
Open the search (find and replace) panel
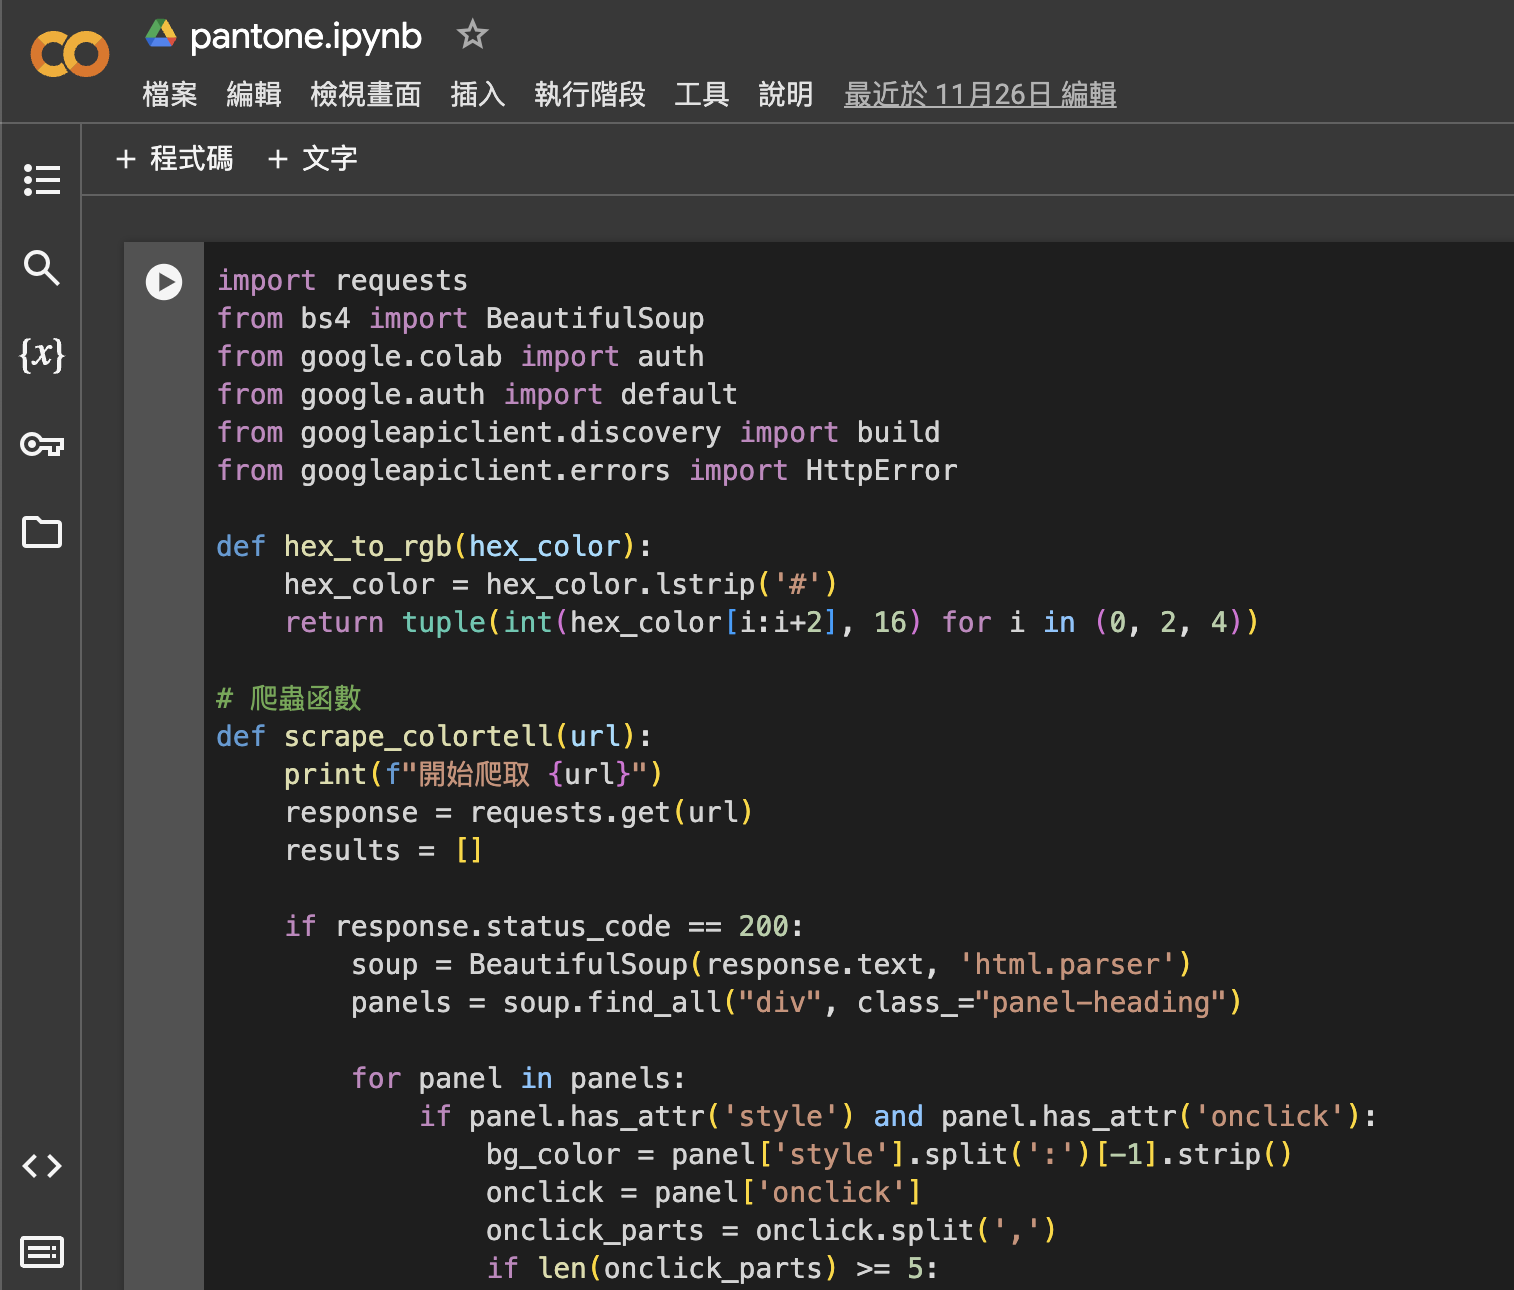42,267
